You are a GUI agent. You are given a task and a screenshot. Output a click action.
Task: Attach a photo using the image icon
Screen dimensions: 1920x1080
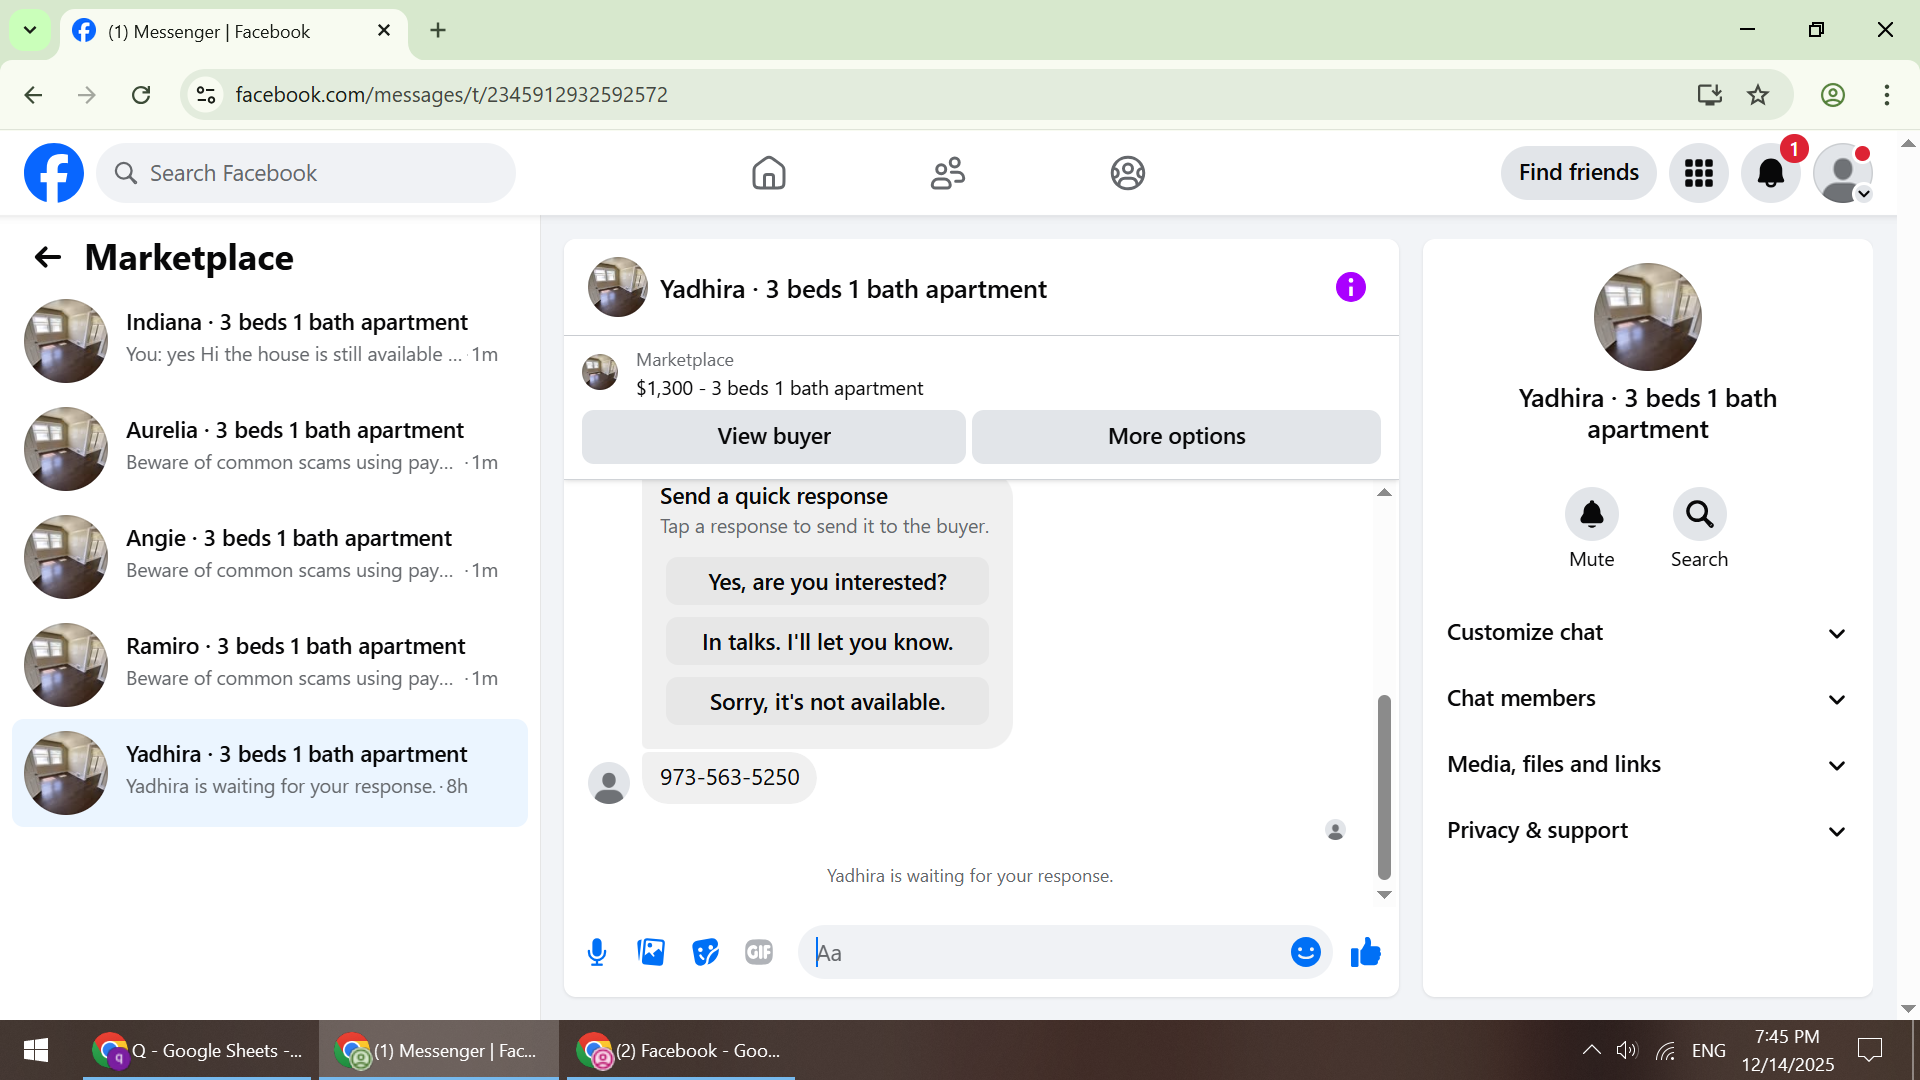point(651,952)
